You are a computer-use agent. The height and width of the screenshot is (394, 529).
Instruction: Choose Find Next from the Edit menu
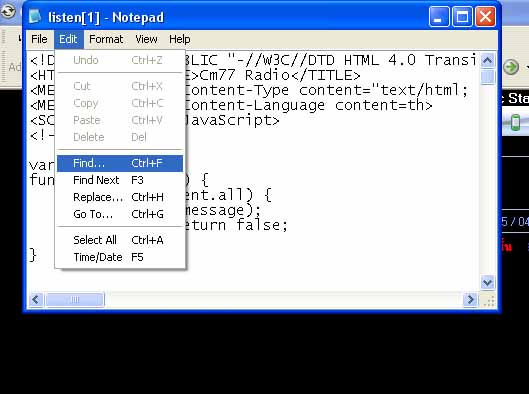120,180
